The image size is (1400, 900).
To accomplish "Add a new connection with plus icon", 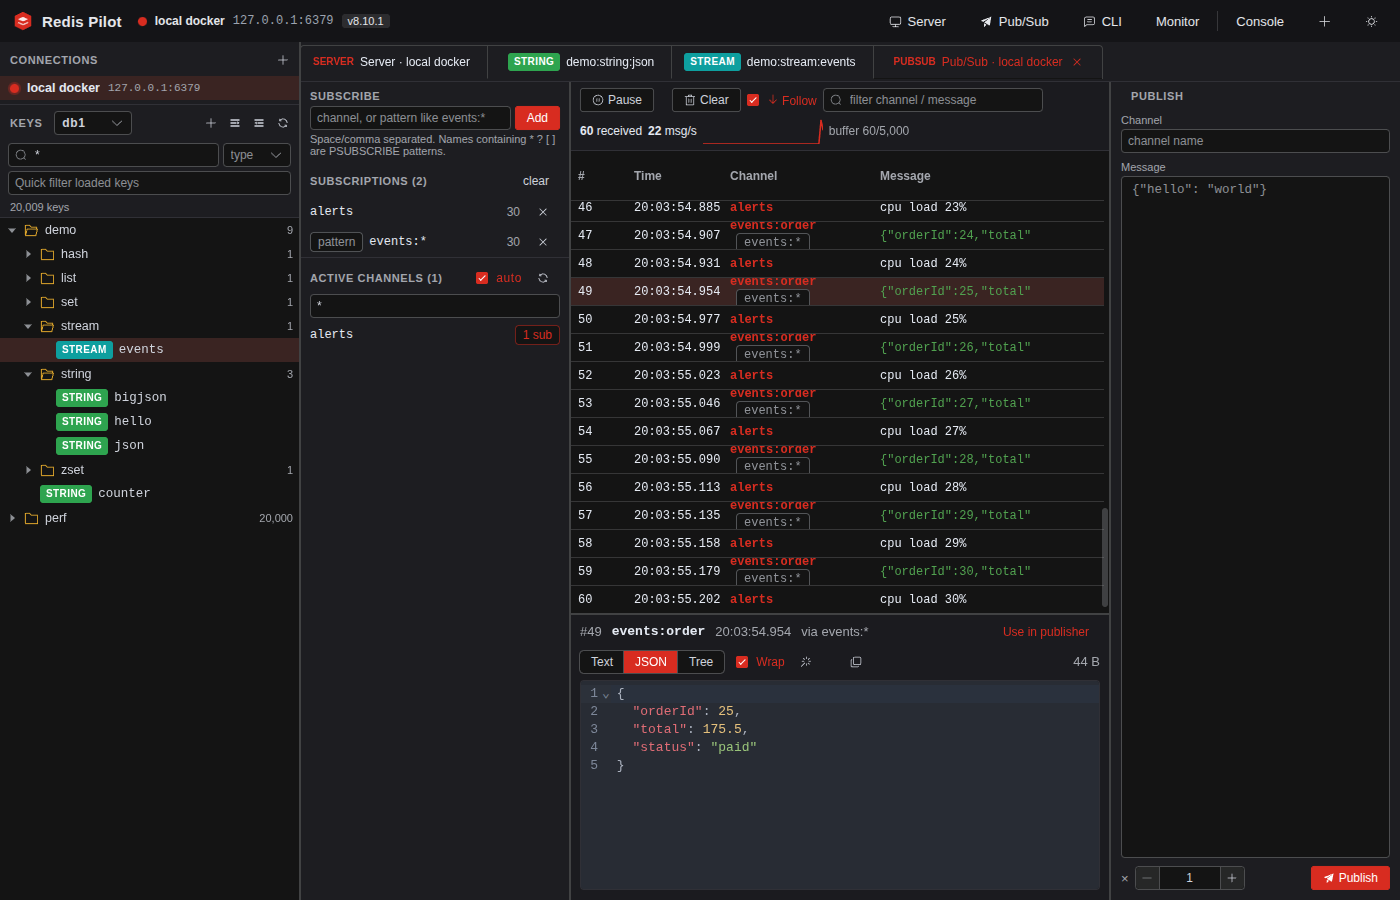I will pos(283,60).
